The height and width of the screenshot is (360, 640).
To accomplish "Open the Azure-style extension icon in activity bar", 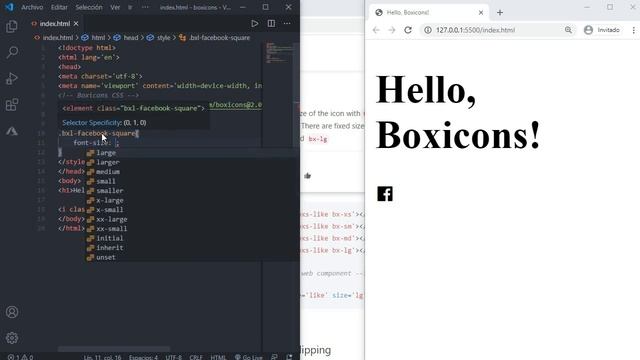I will pyautogui.click(x=12, y=131).
